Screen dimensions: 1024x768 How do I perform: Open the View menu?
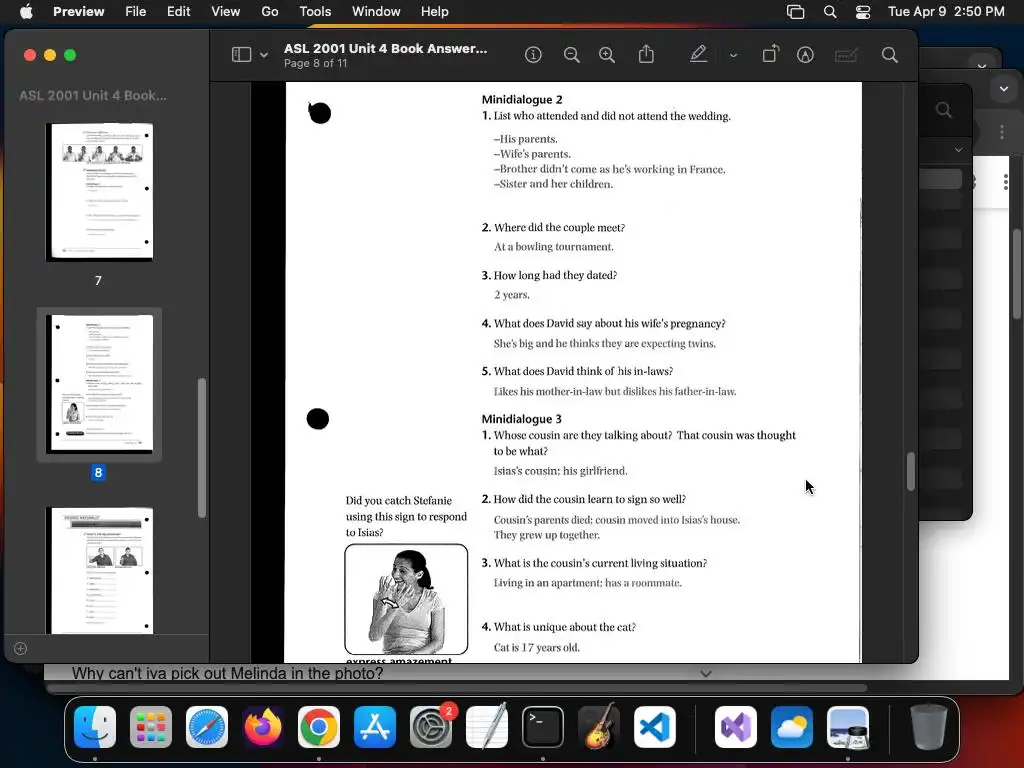[x=225, y=11]
